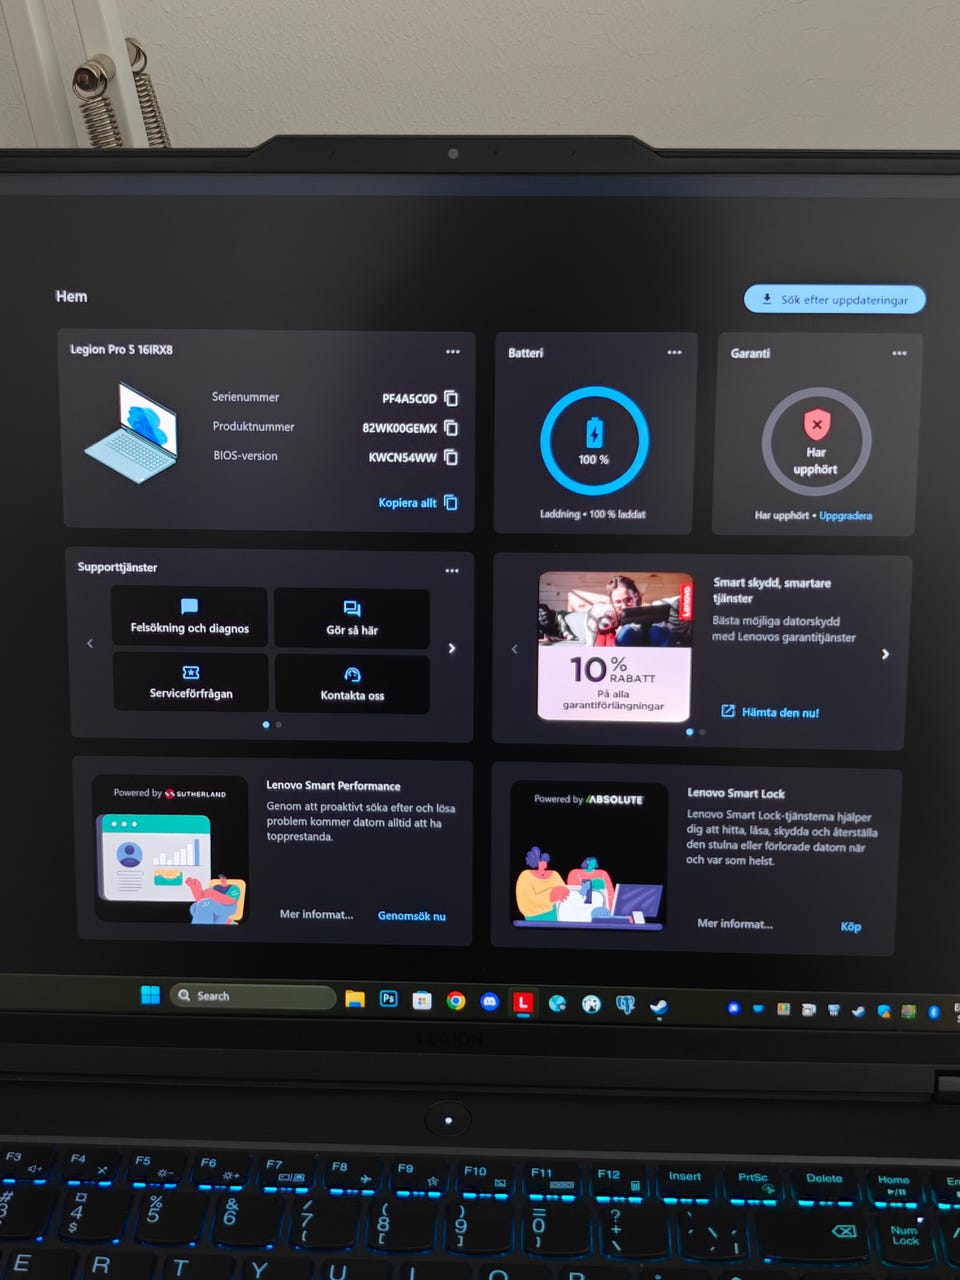Click the Absolute Smart Lock image
This screenshot has width=960, height=1280.
588,857
